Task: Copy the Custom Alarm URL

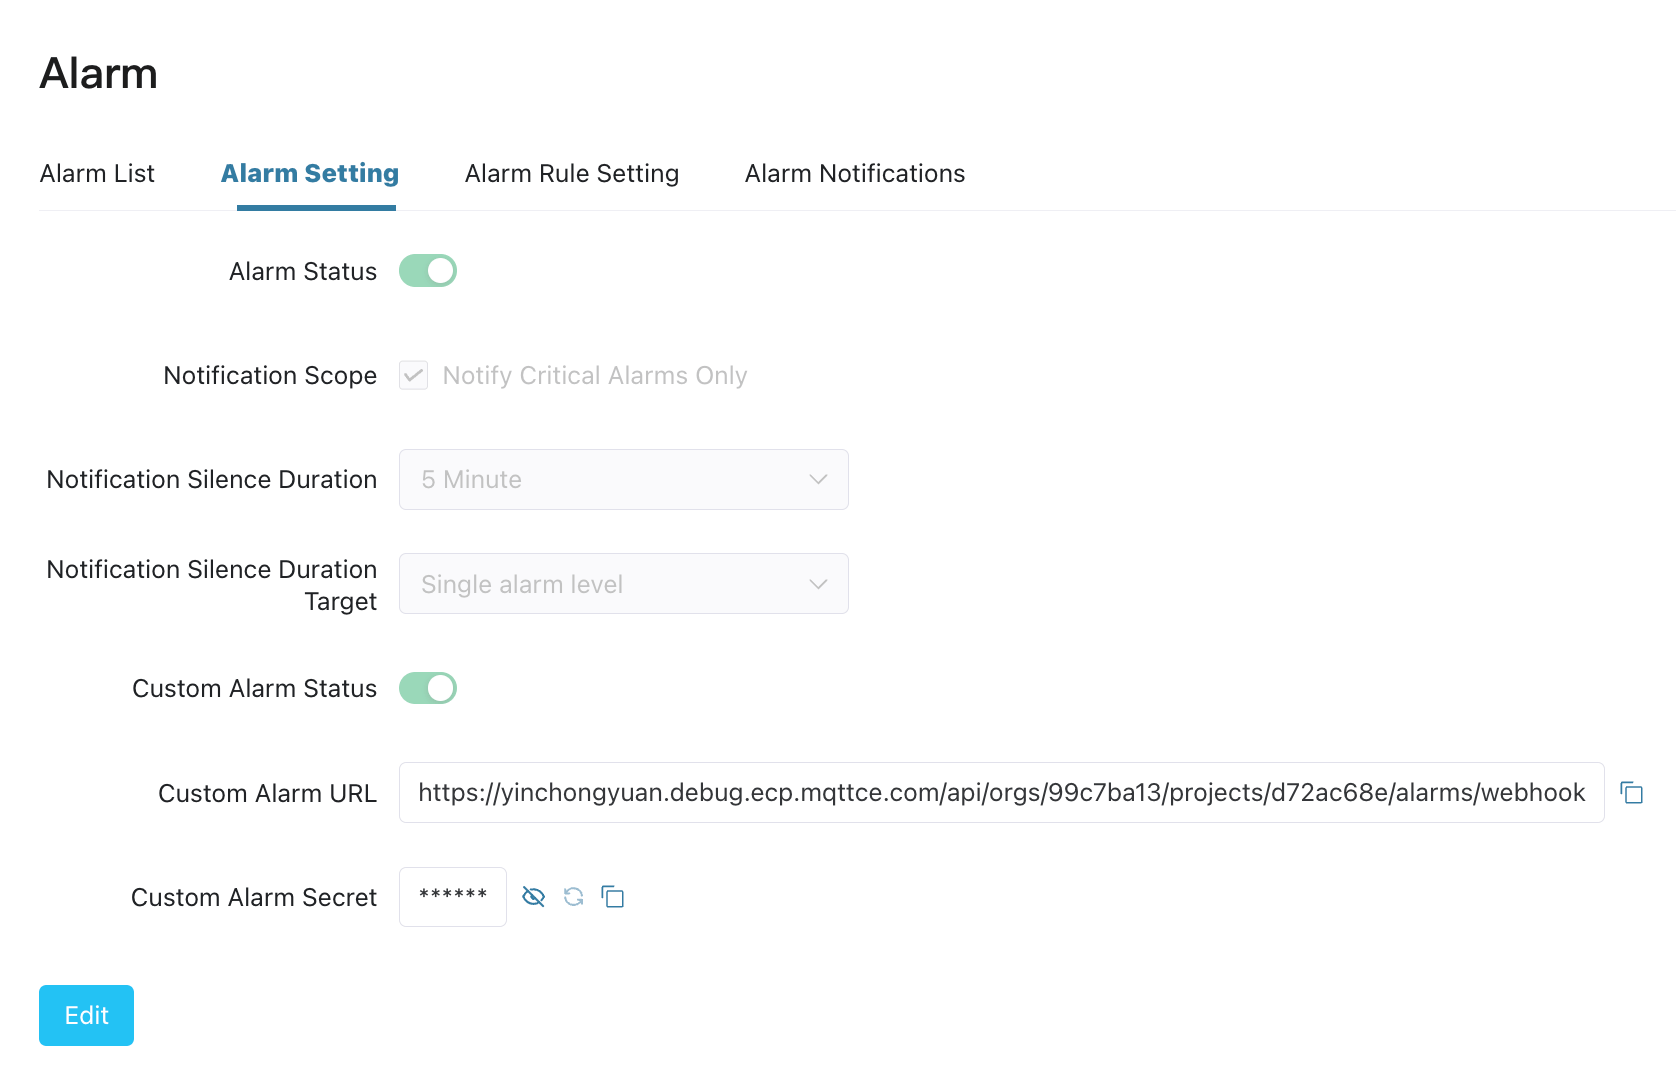Action: pos(1631,793)
